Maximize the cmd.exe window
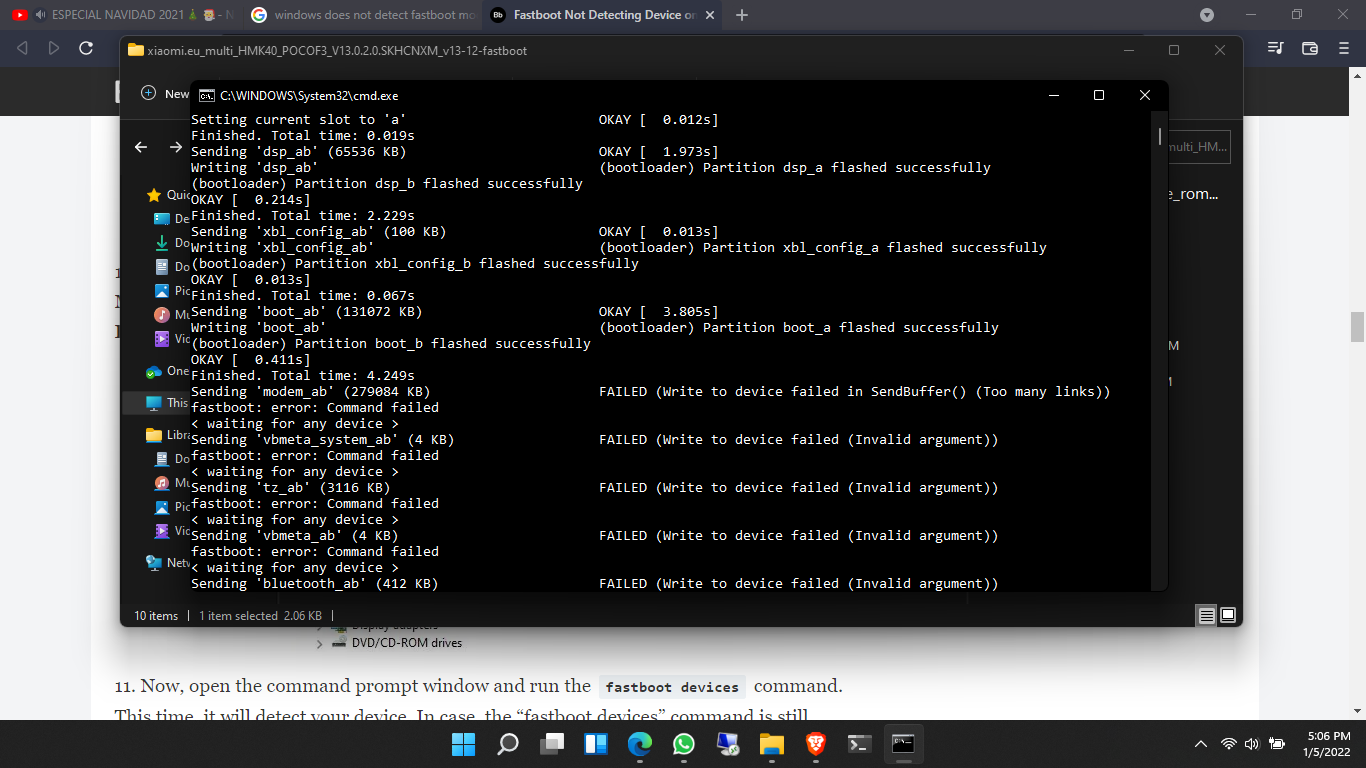1366x768 pixels. [x=1099, y=96]
